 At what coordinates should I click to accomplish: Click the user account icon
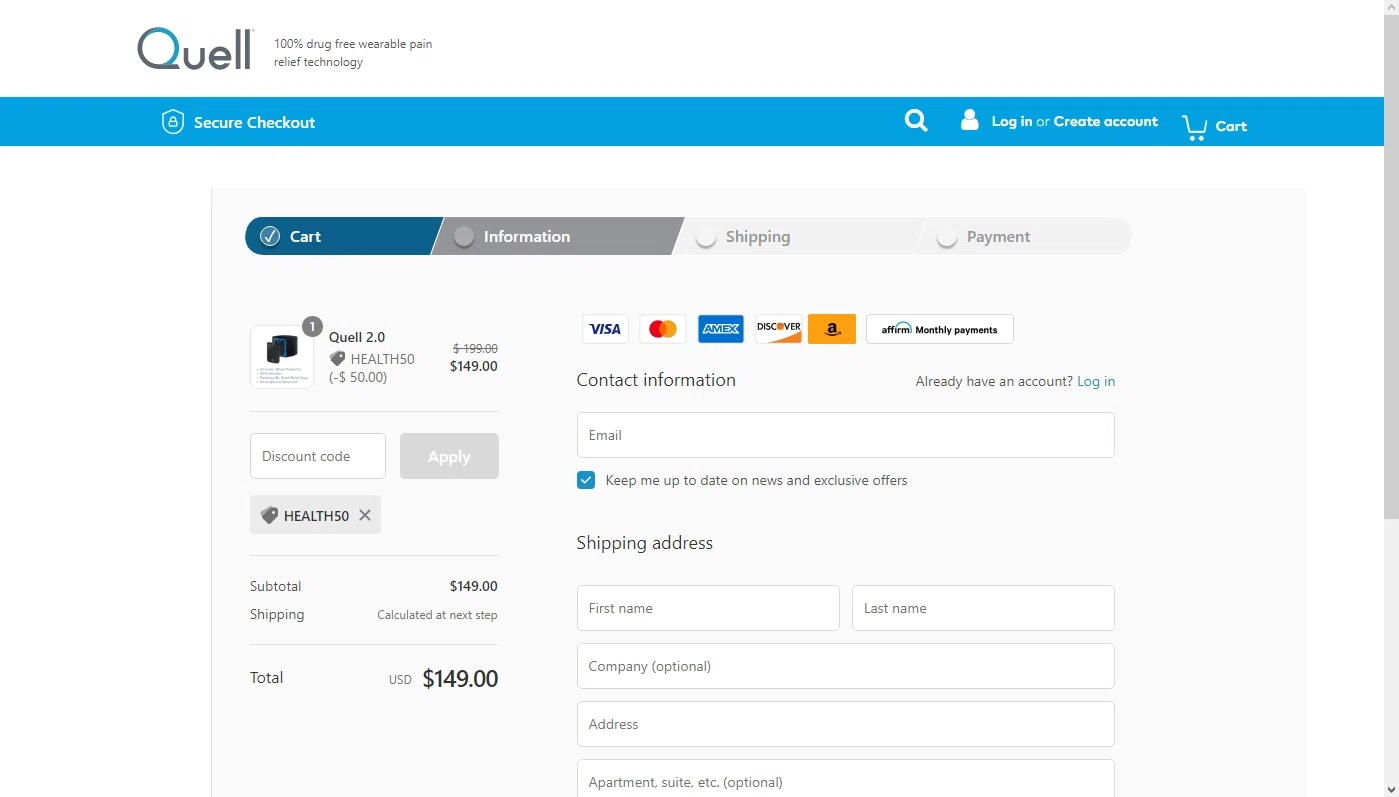(969, 120)
